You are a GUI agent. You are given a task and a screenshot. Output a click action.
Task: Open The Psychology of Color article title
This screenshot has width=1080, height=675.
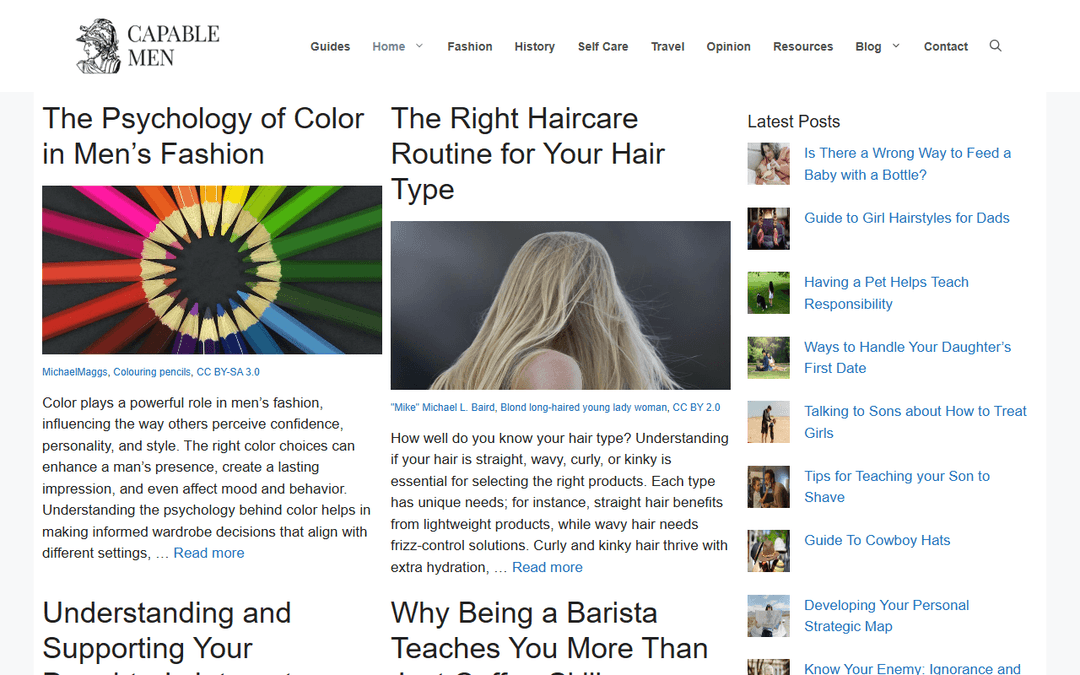[x=203, y=136]
